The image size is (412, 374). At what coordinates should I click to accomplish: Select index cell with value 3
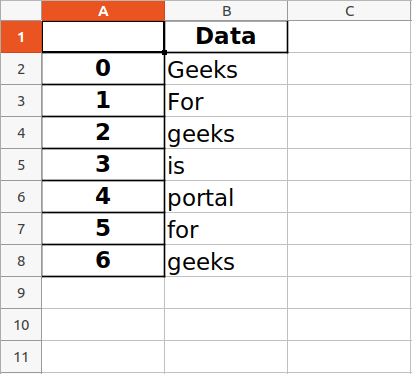coord(103,165)
